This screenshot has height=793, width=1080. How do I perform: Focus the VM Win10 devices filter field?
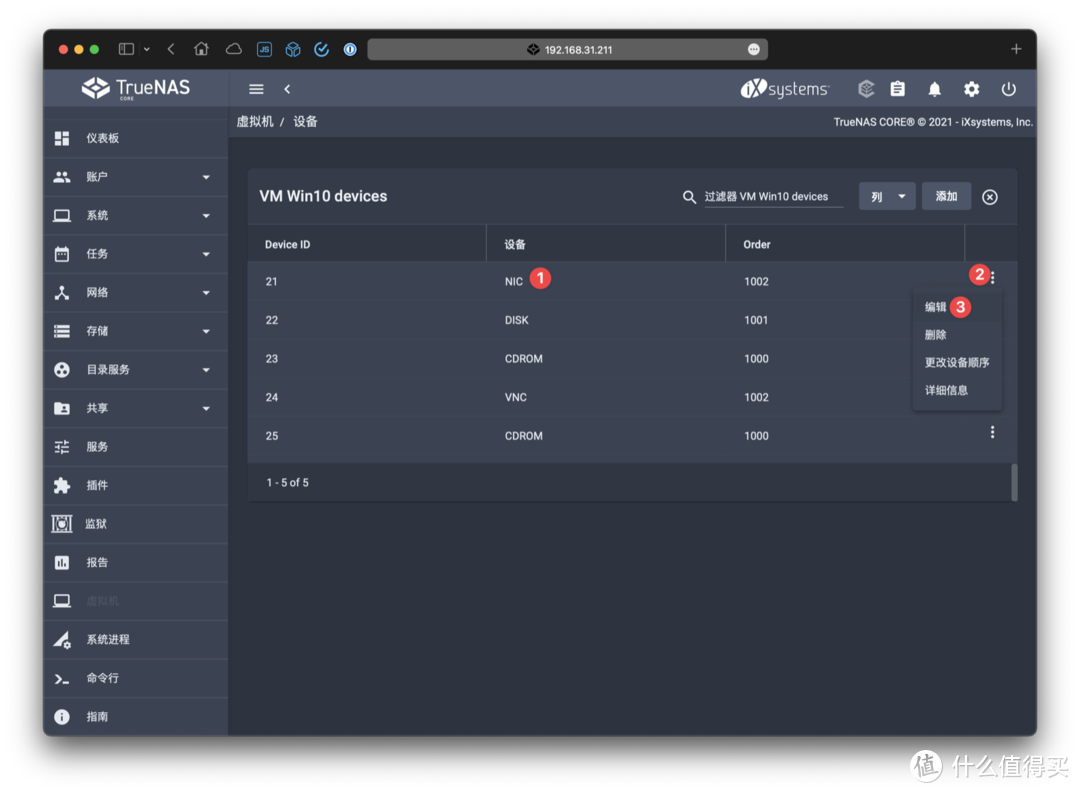[x=773, y=197]
